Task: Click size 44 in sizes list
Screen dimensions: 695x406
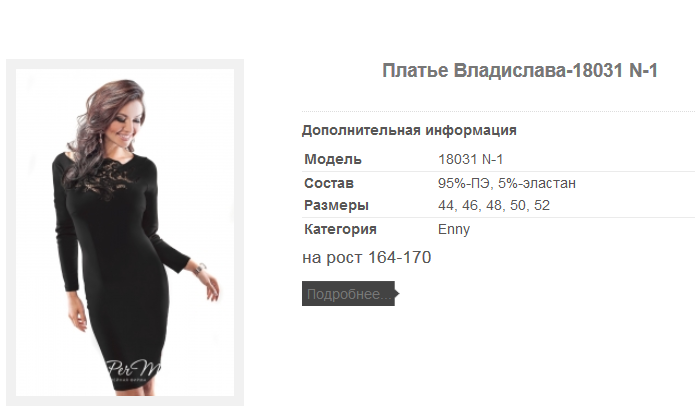Action: pos(446,205)
